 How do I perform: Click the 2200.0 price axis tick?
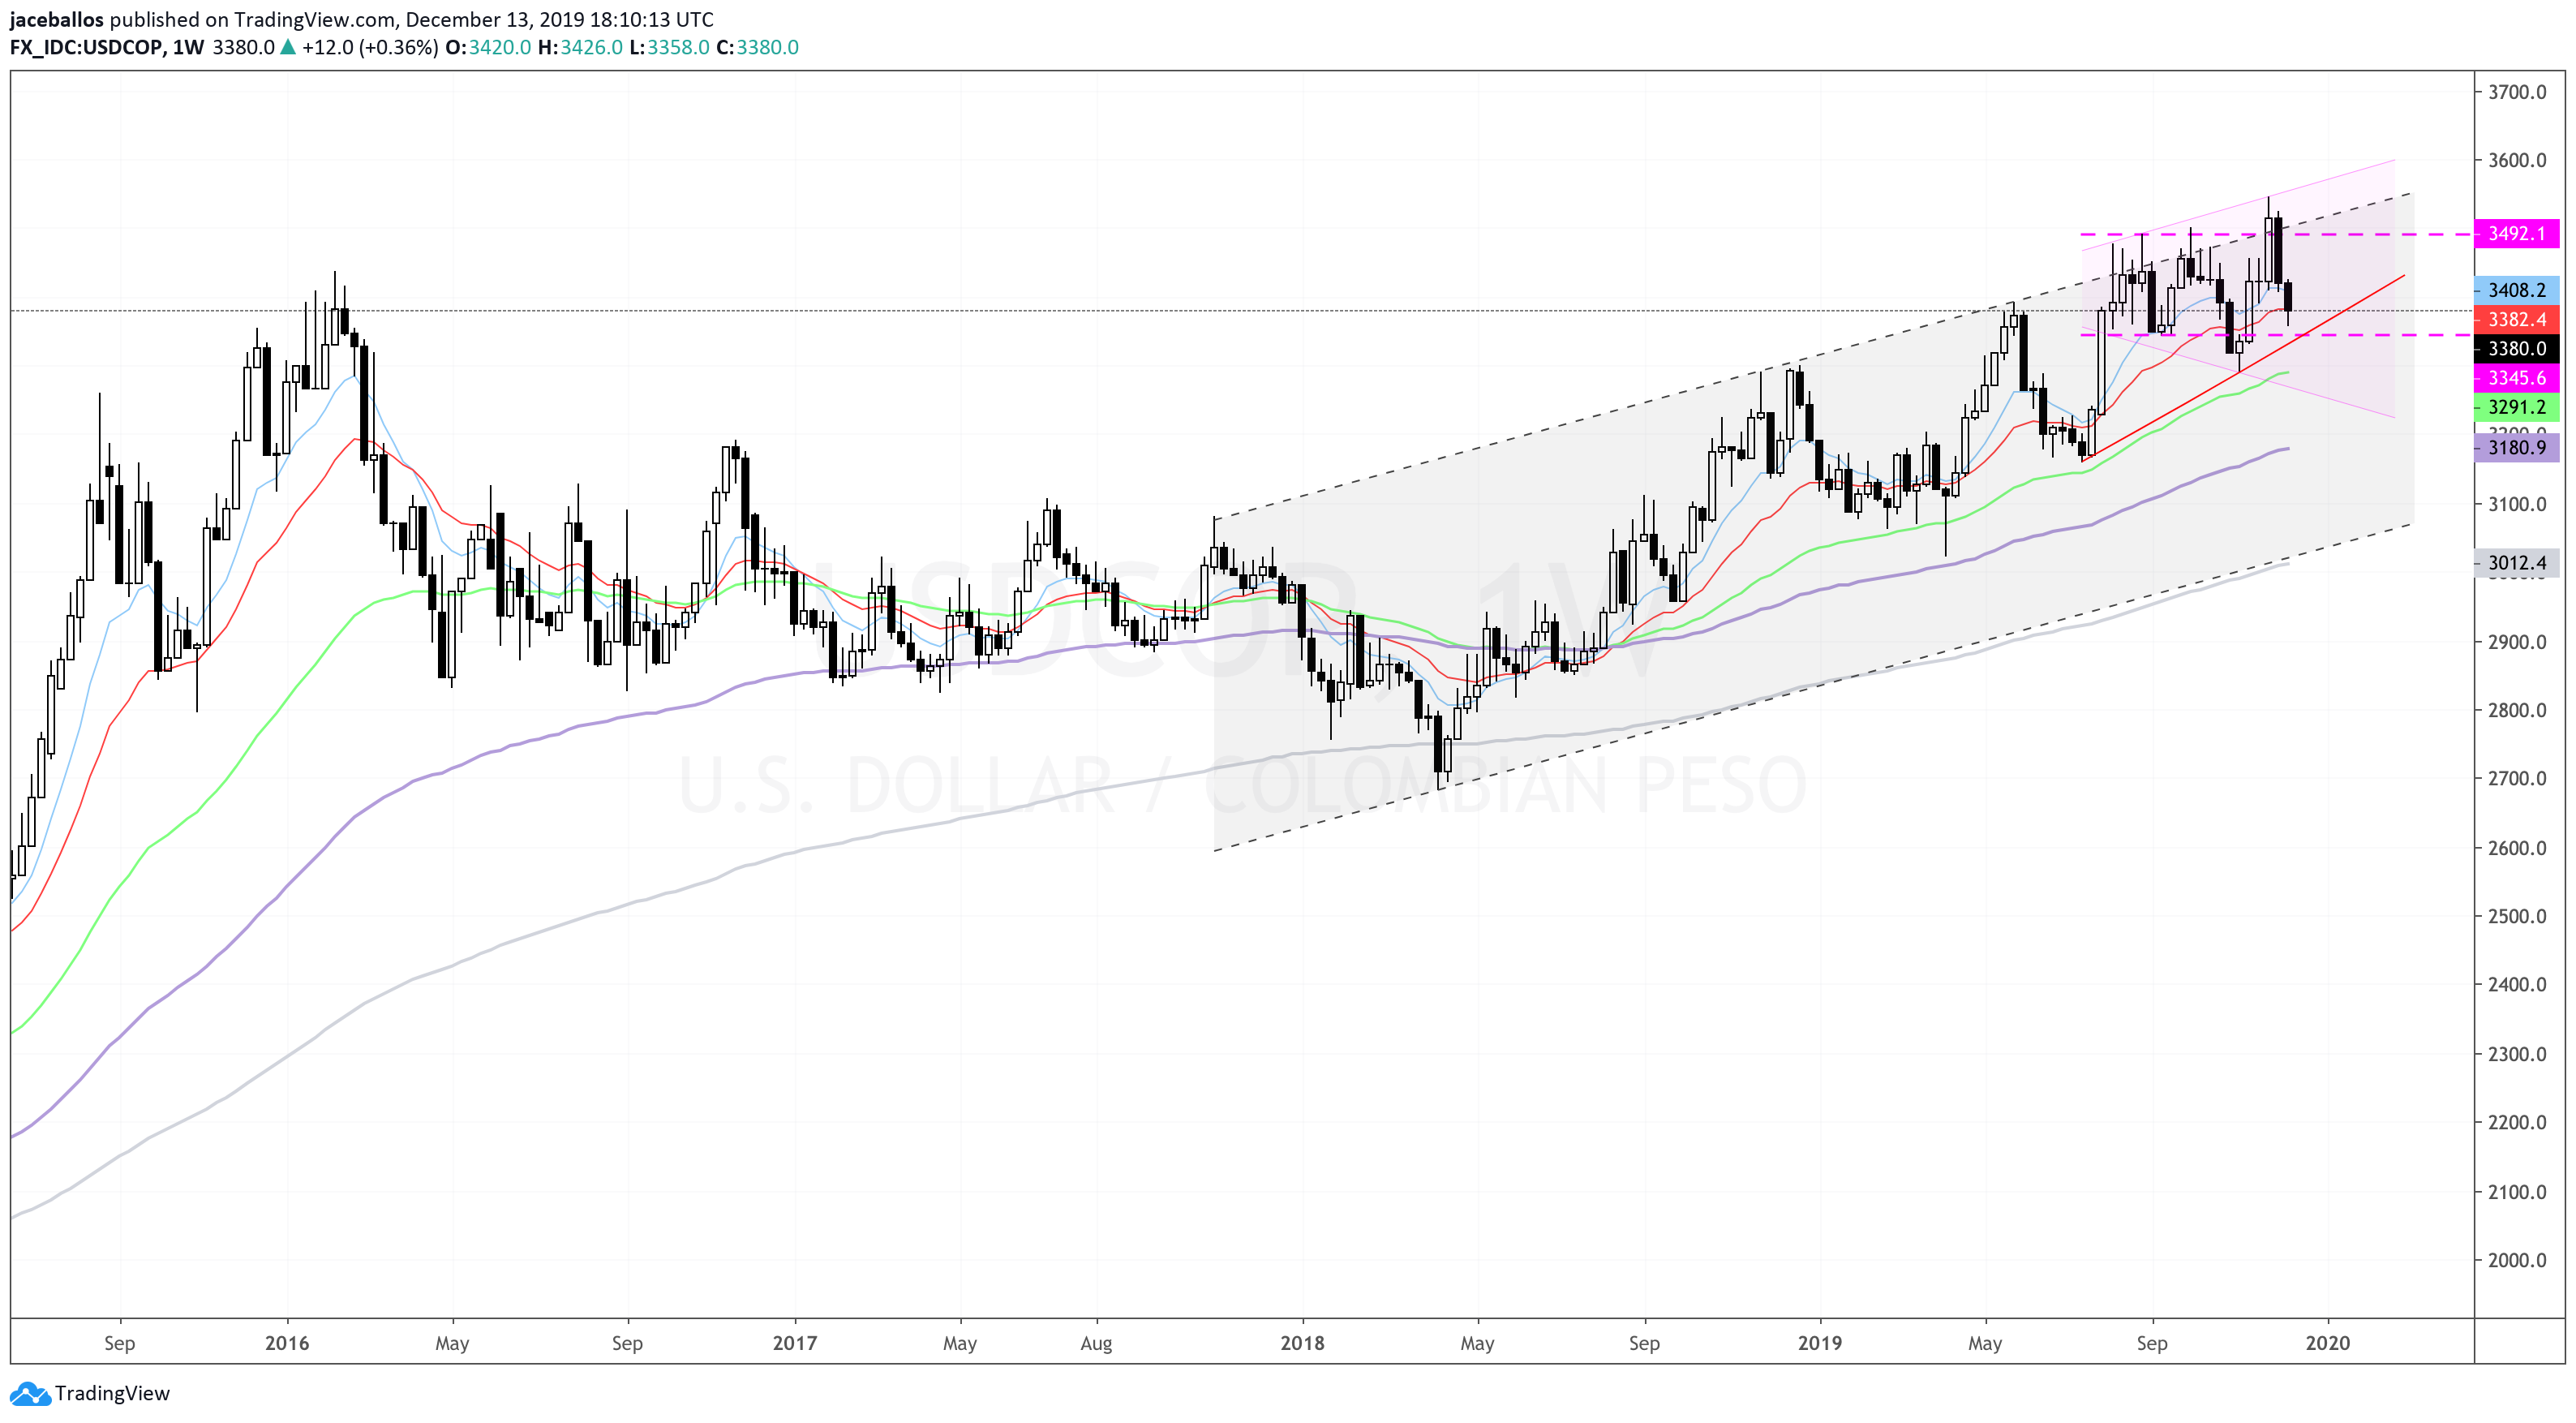[2517, 1122]
